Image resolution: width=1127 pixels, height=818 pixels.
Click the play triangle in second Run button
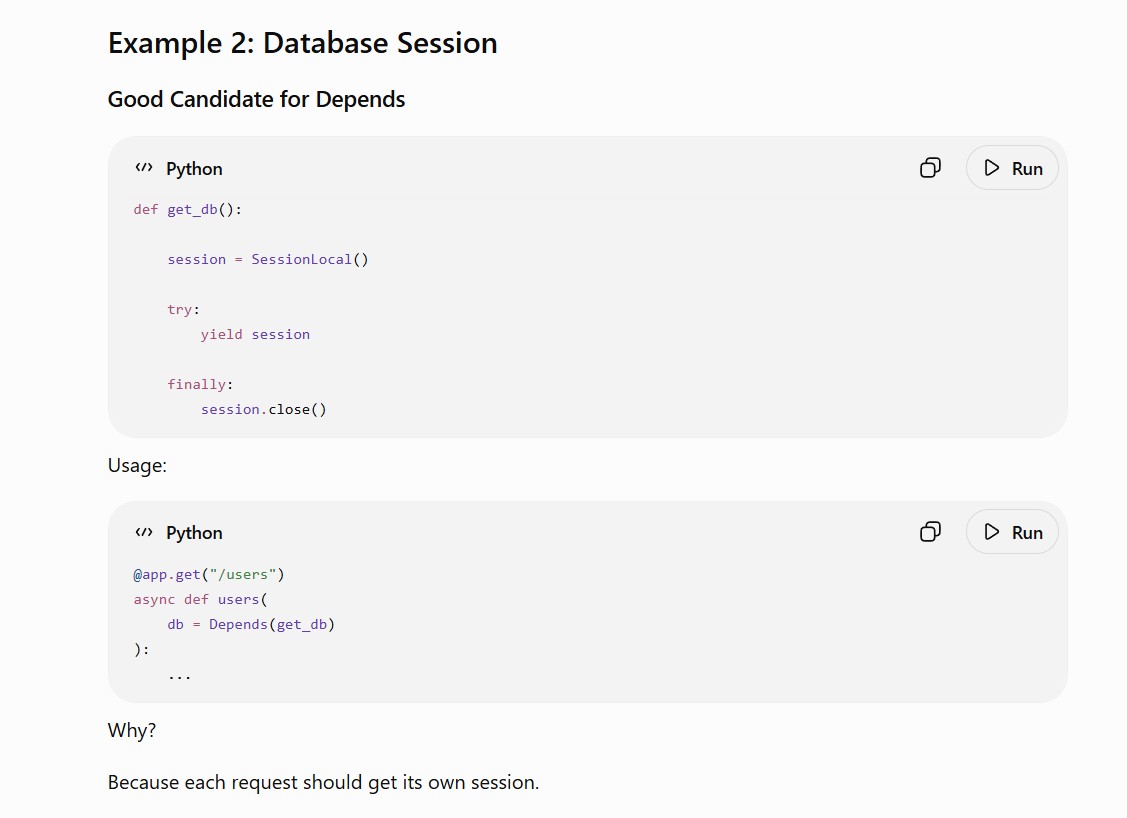tap(992, 532)
